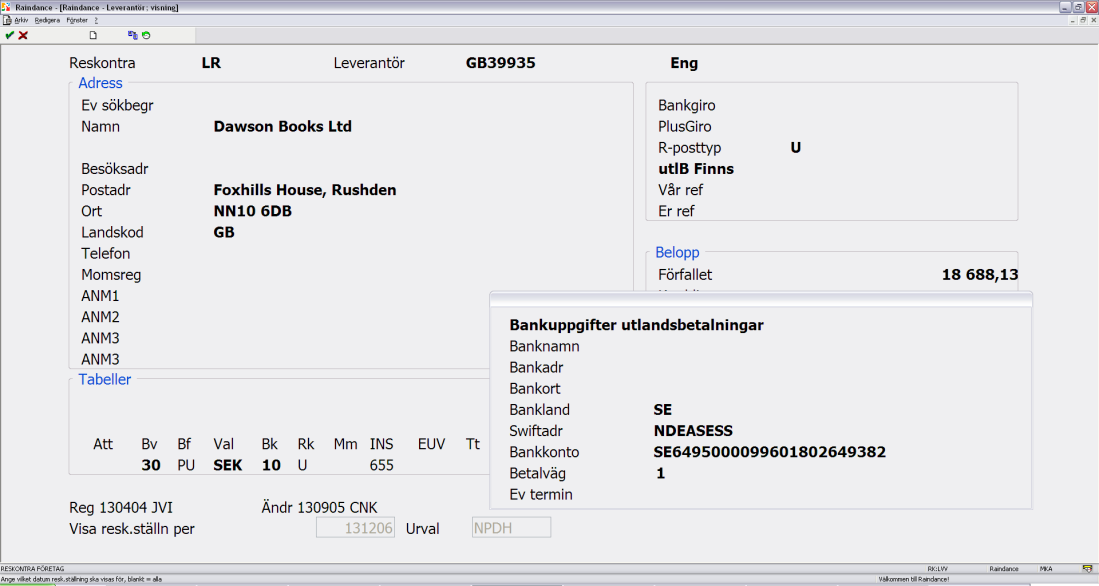The height and width of the screenshot is (586, 1099).
Task: Click the ANM2 label
Action: coord(100,317)
